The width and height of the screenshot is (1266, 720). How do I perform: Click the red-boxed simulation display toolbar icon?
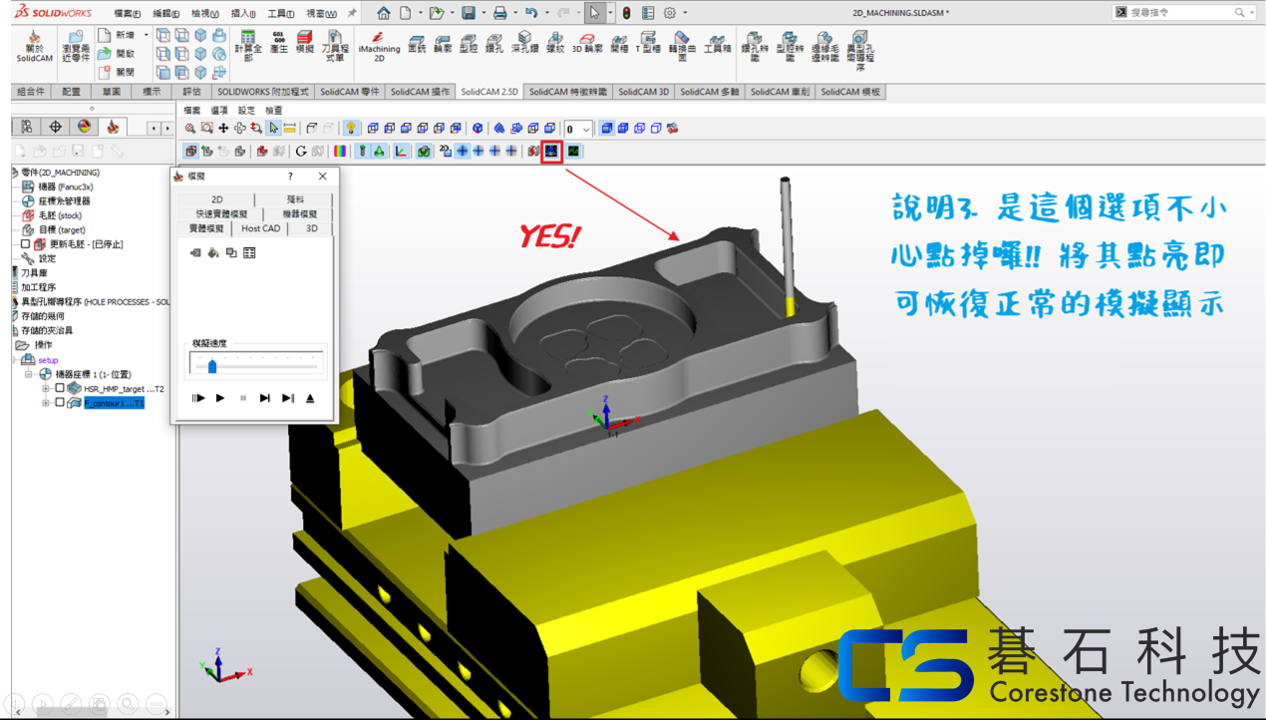pyautogui.click(x=550, y=151)
